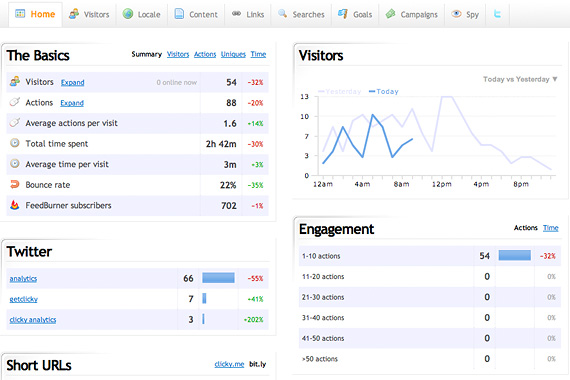This screenshot has height=380, width=570.
Task: Click the '>50 actions' row label
Action: point(320,359)
